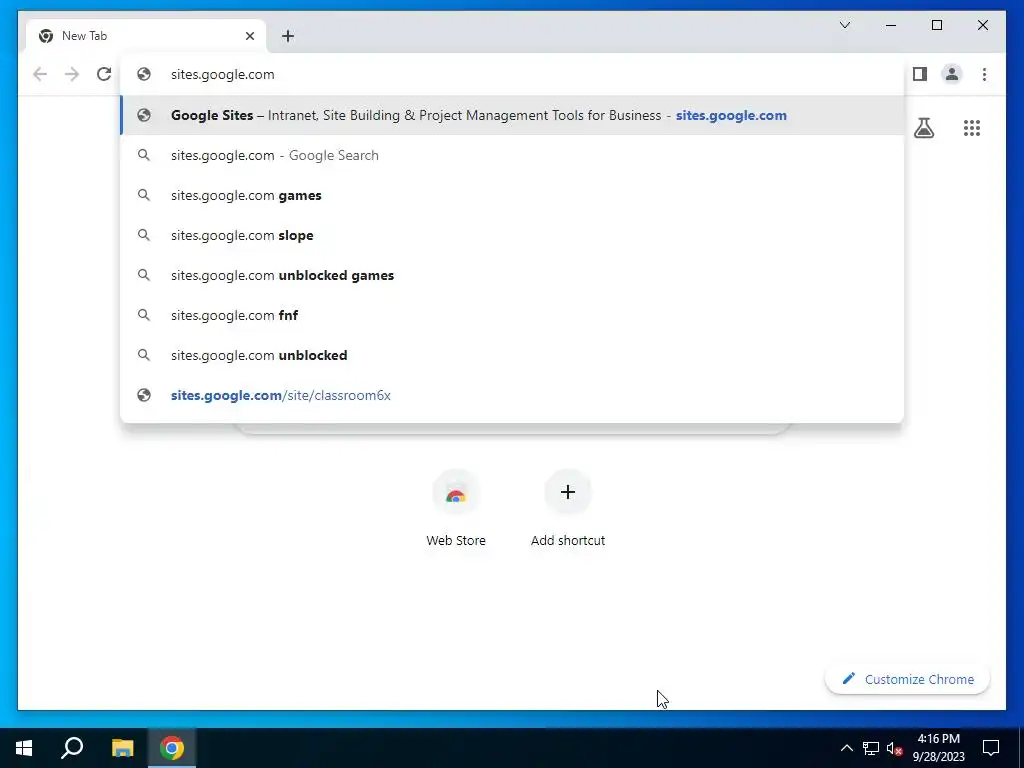
Task: Open the Windows Start menu
Action: point(24,748)
